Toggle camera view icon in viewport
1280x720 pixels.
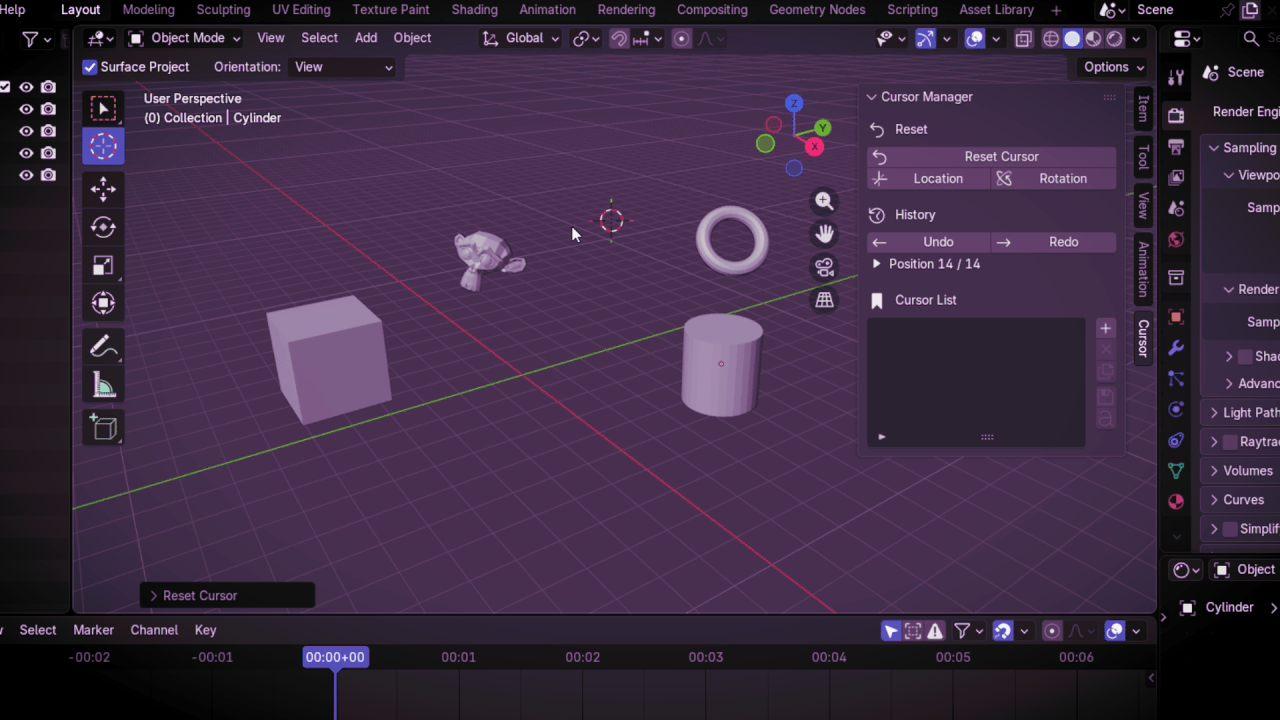pos(824,267)
